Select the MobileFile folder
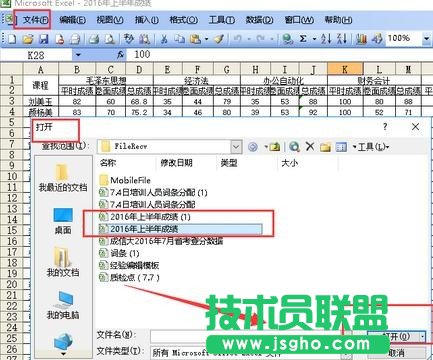 tap(125, 180)
